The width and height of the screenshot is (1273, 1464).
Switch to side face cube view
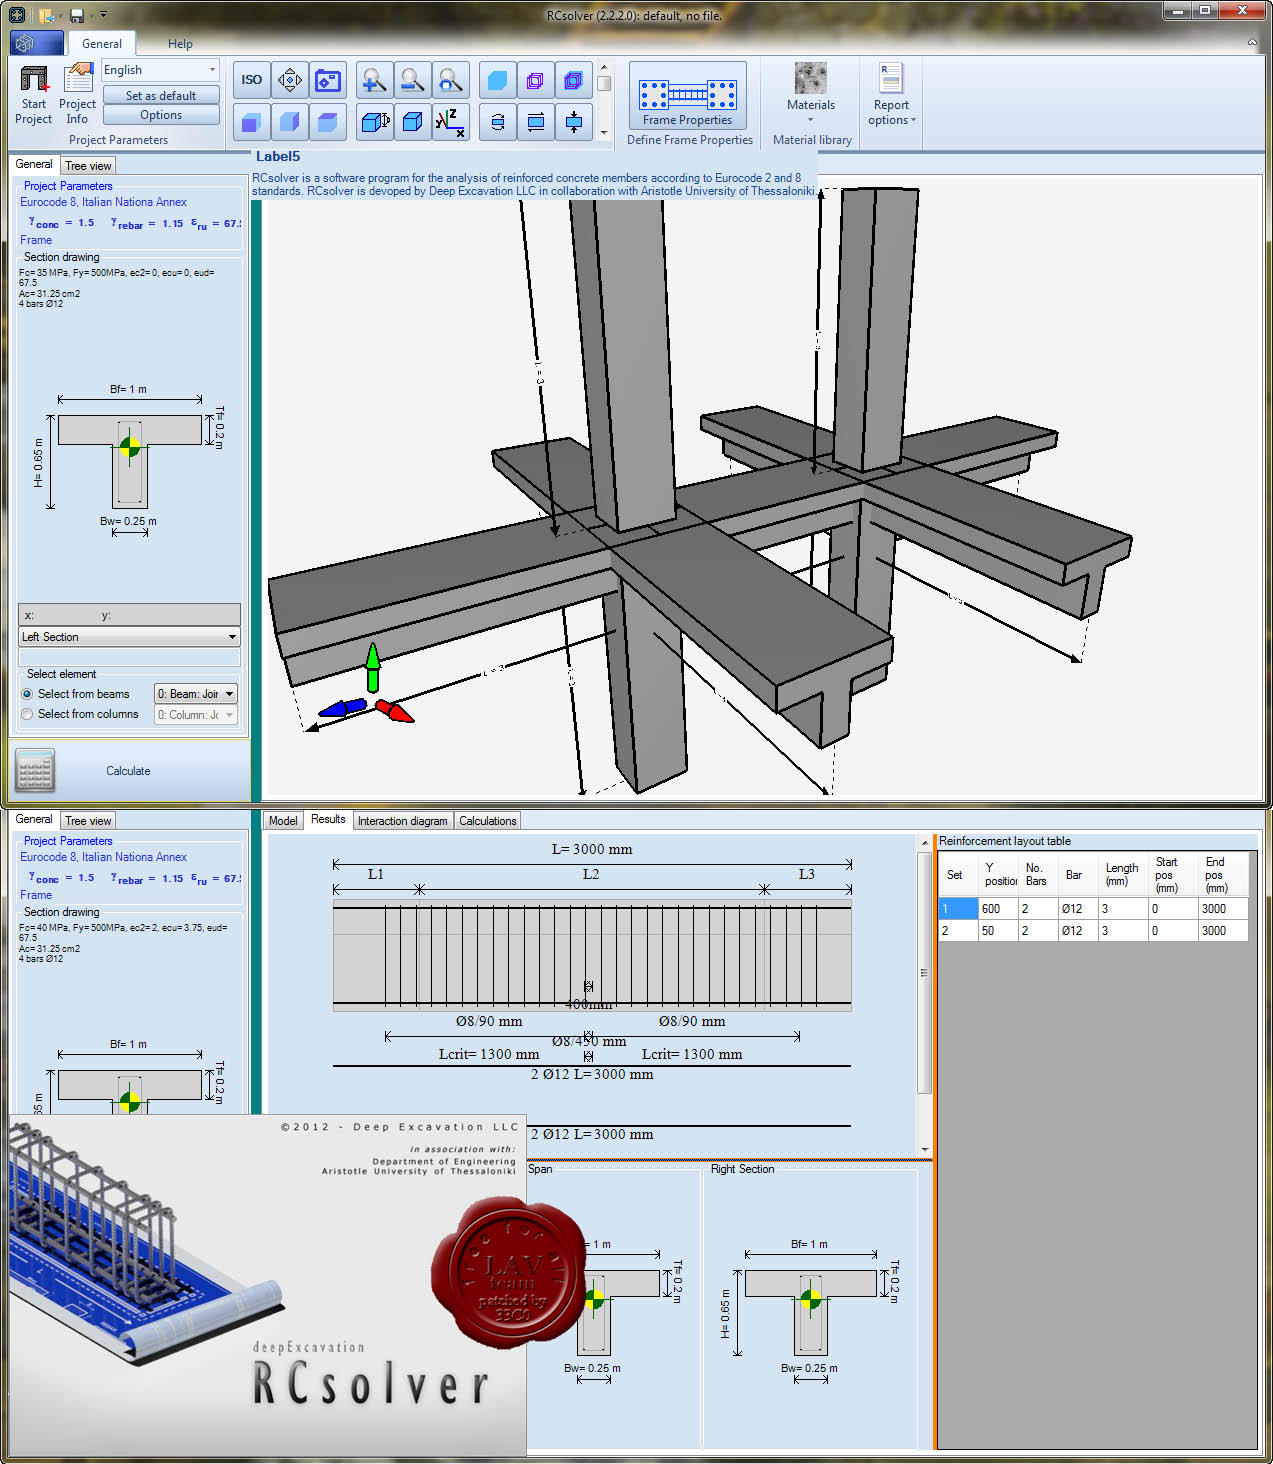click(290, 122)
